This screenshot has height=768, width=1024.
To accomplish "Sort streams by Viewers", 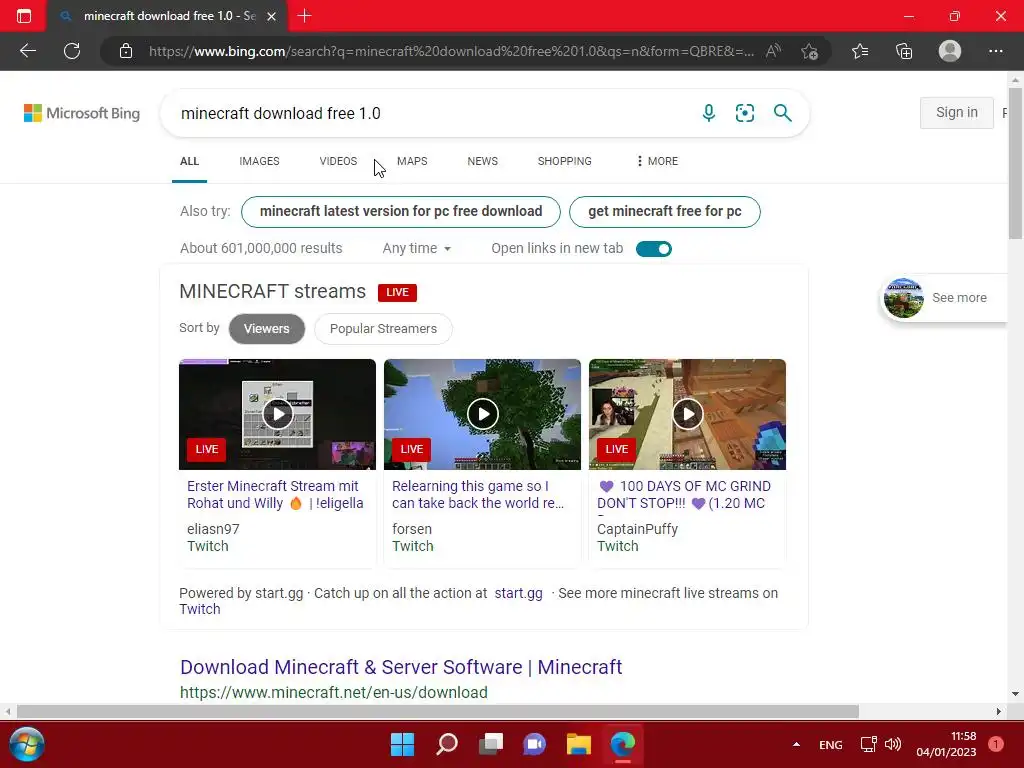I will click(266, 328).
